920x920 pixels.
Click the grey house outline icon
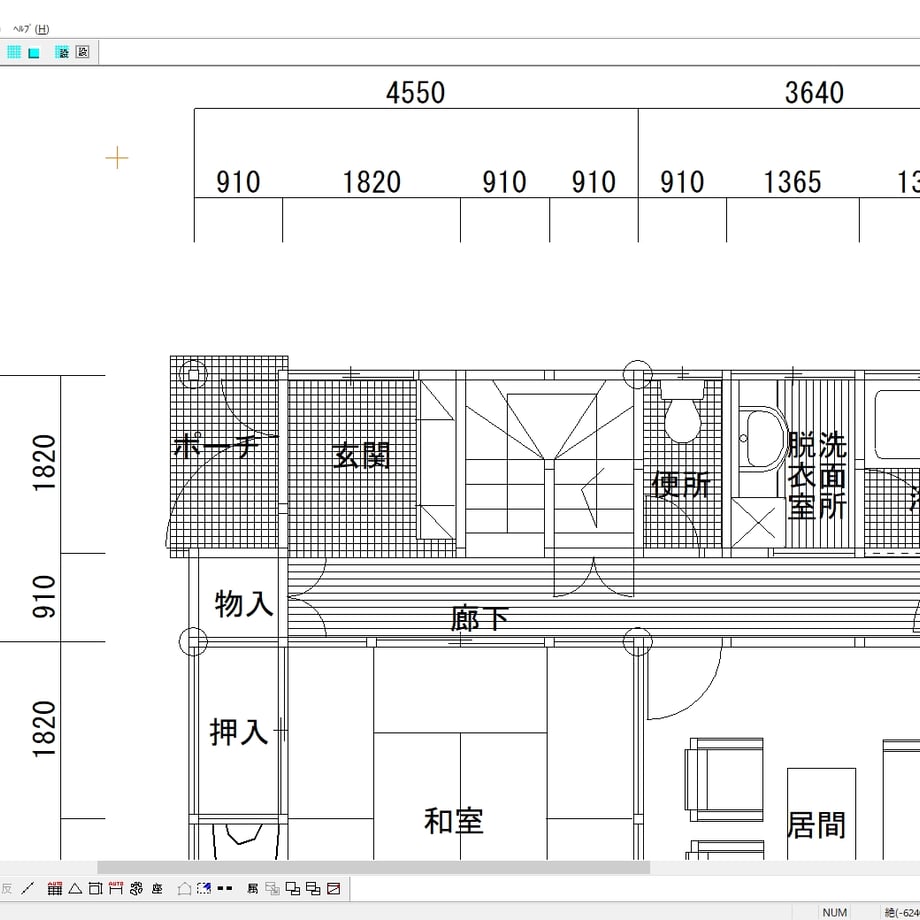(184, 889)
